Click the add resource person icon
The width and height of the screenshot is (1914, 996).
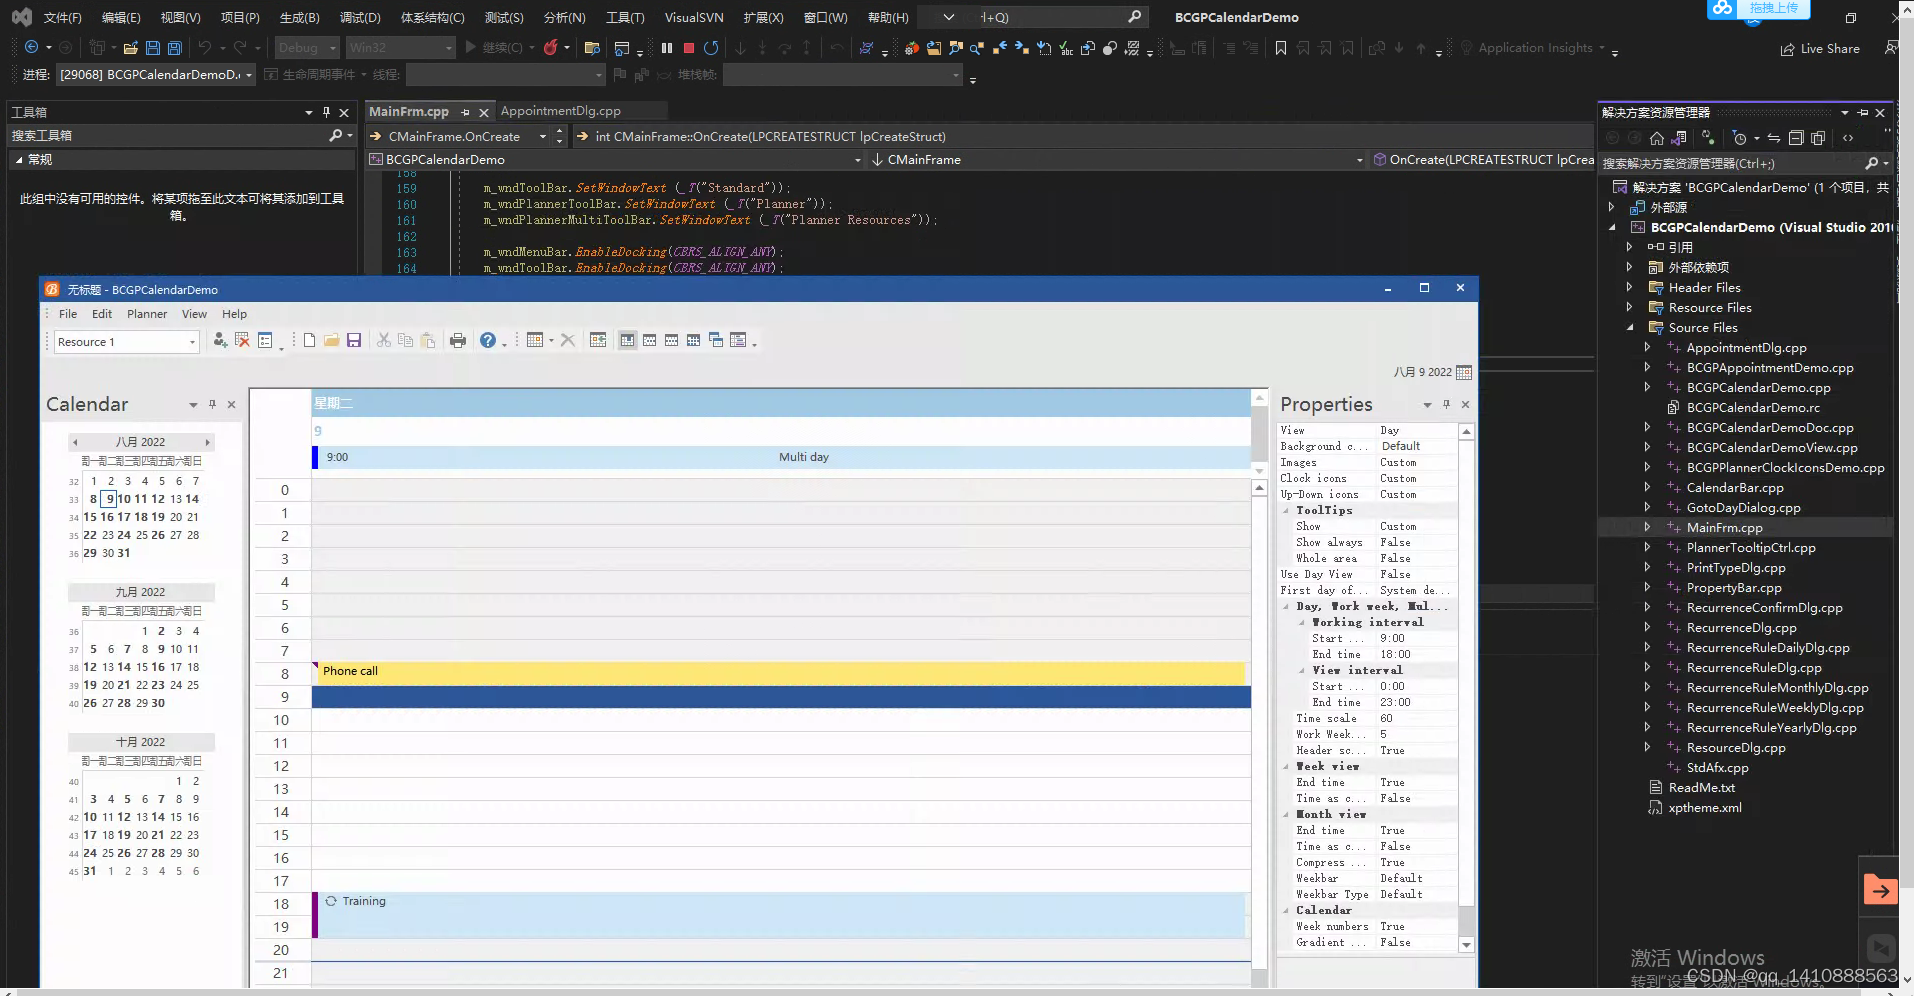220,341
